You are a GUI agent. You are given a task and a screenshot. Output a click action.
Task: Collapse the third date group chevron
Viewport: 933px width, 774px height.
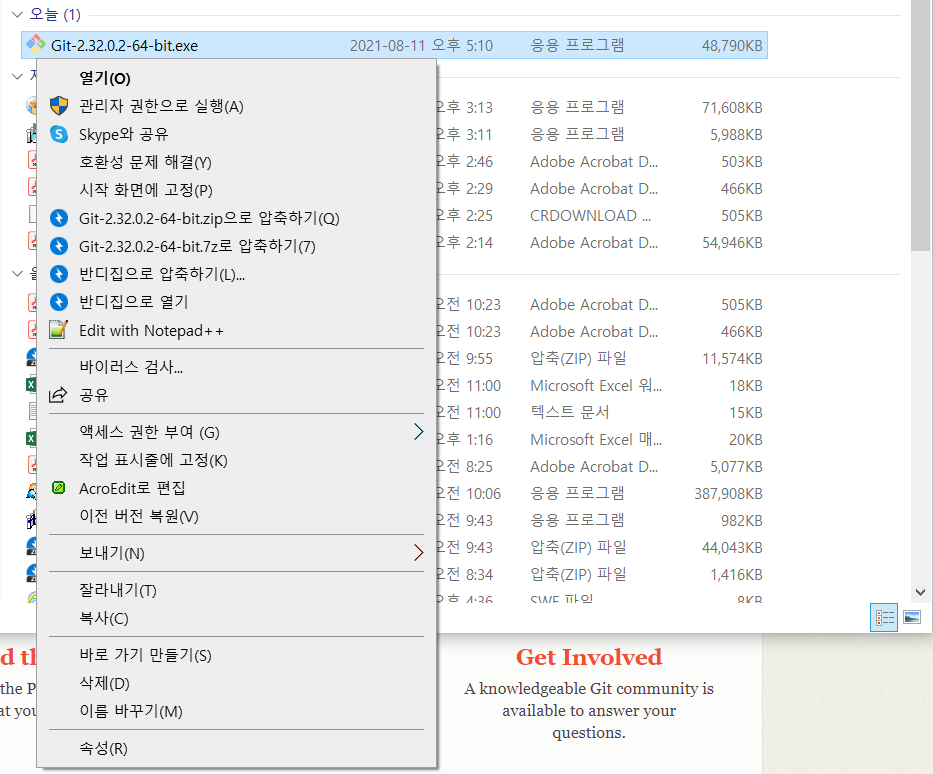pos(17,274)
